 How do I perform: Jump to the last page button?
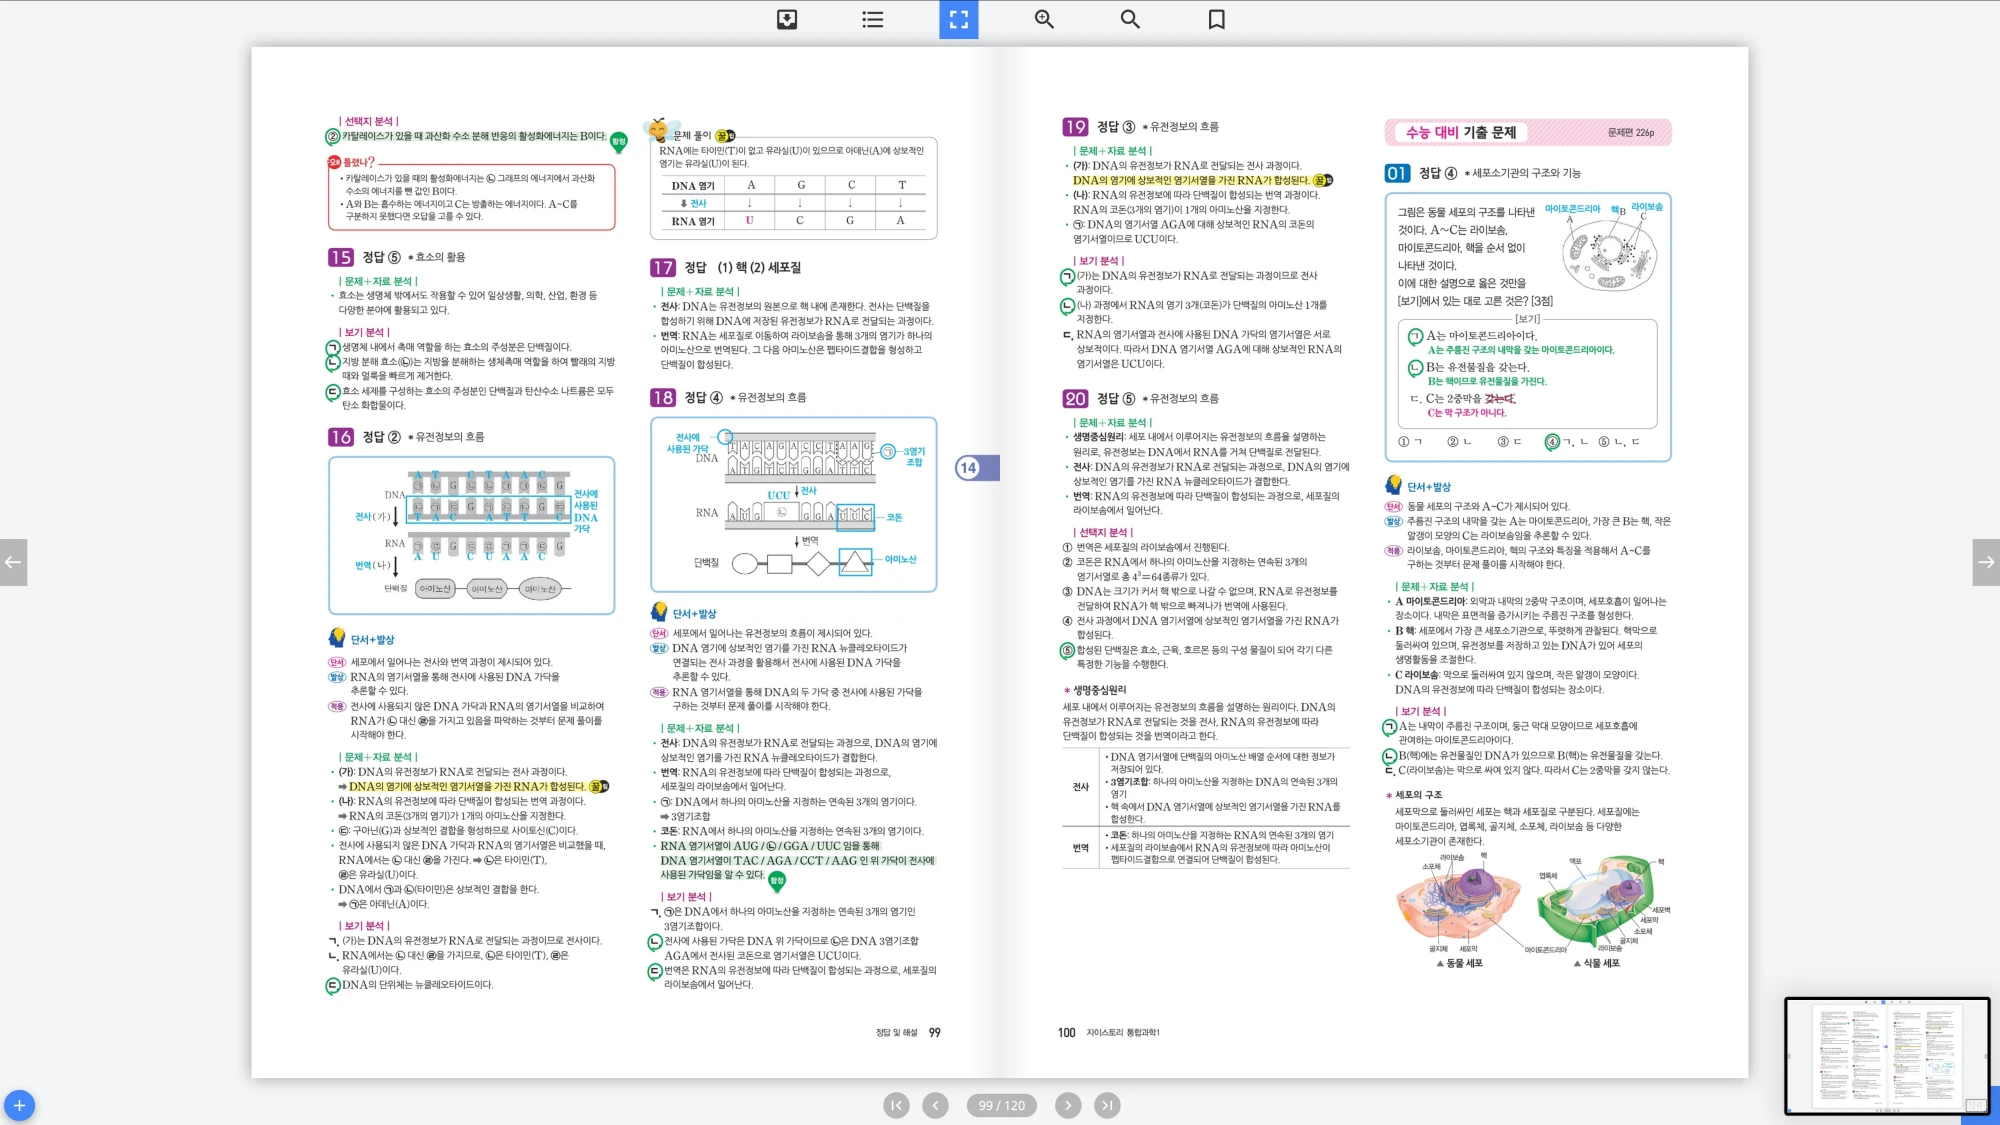pyautogui.click(x=1107, y=1105)
